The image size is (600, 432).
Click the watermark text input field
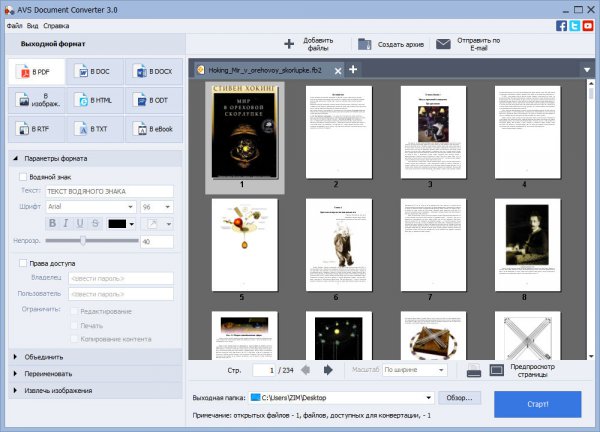[109, 191]
